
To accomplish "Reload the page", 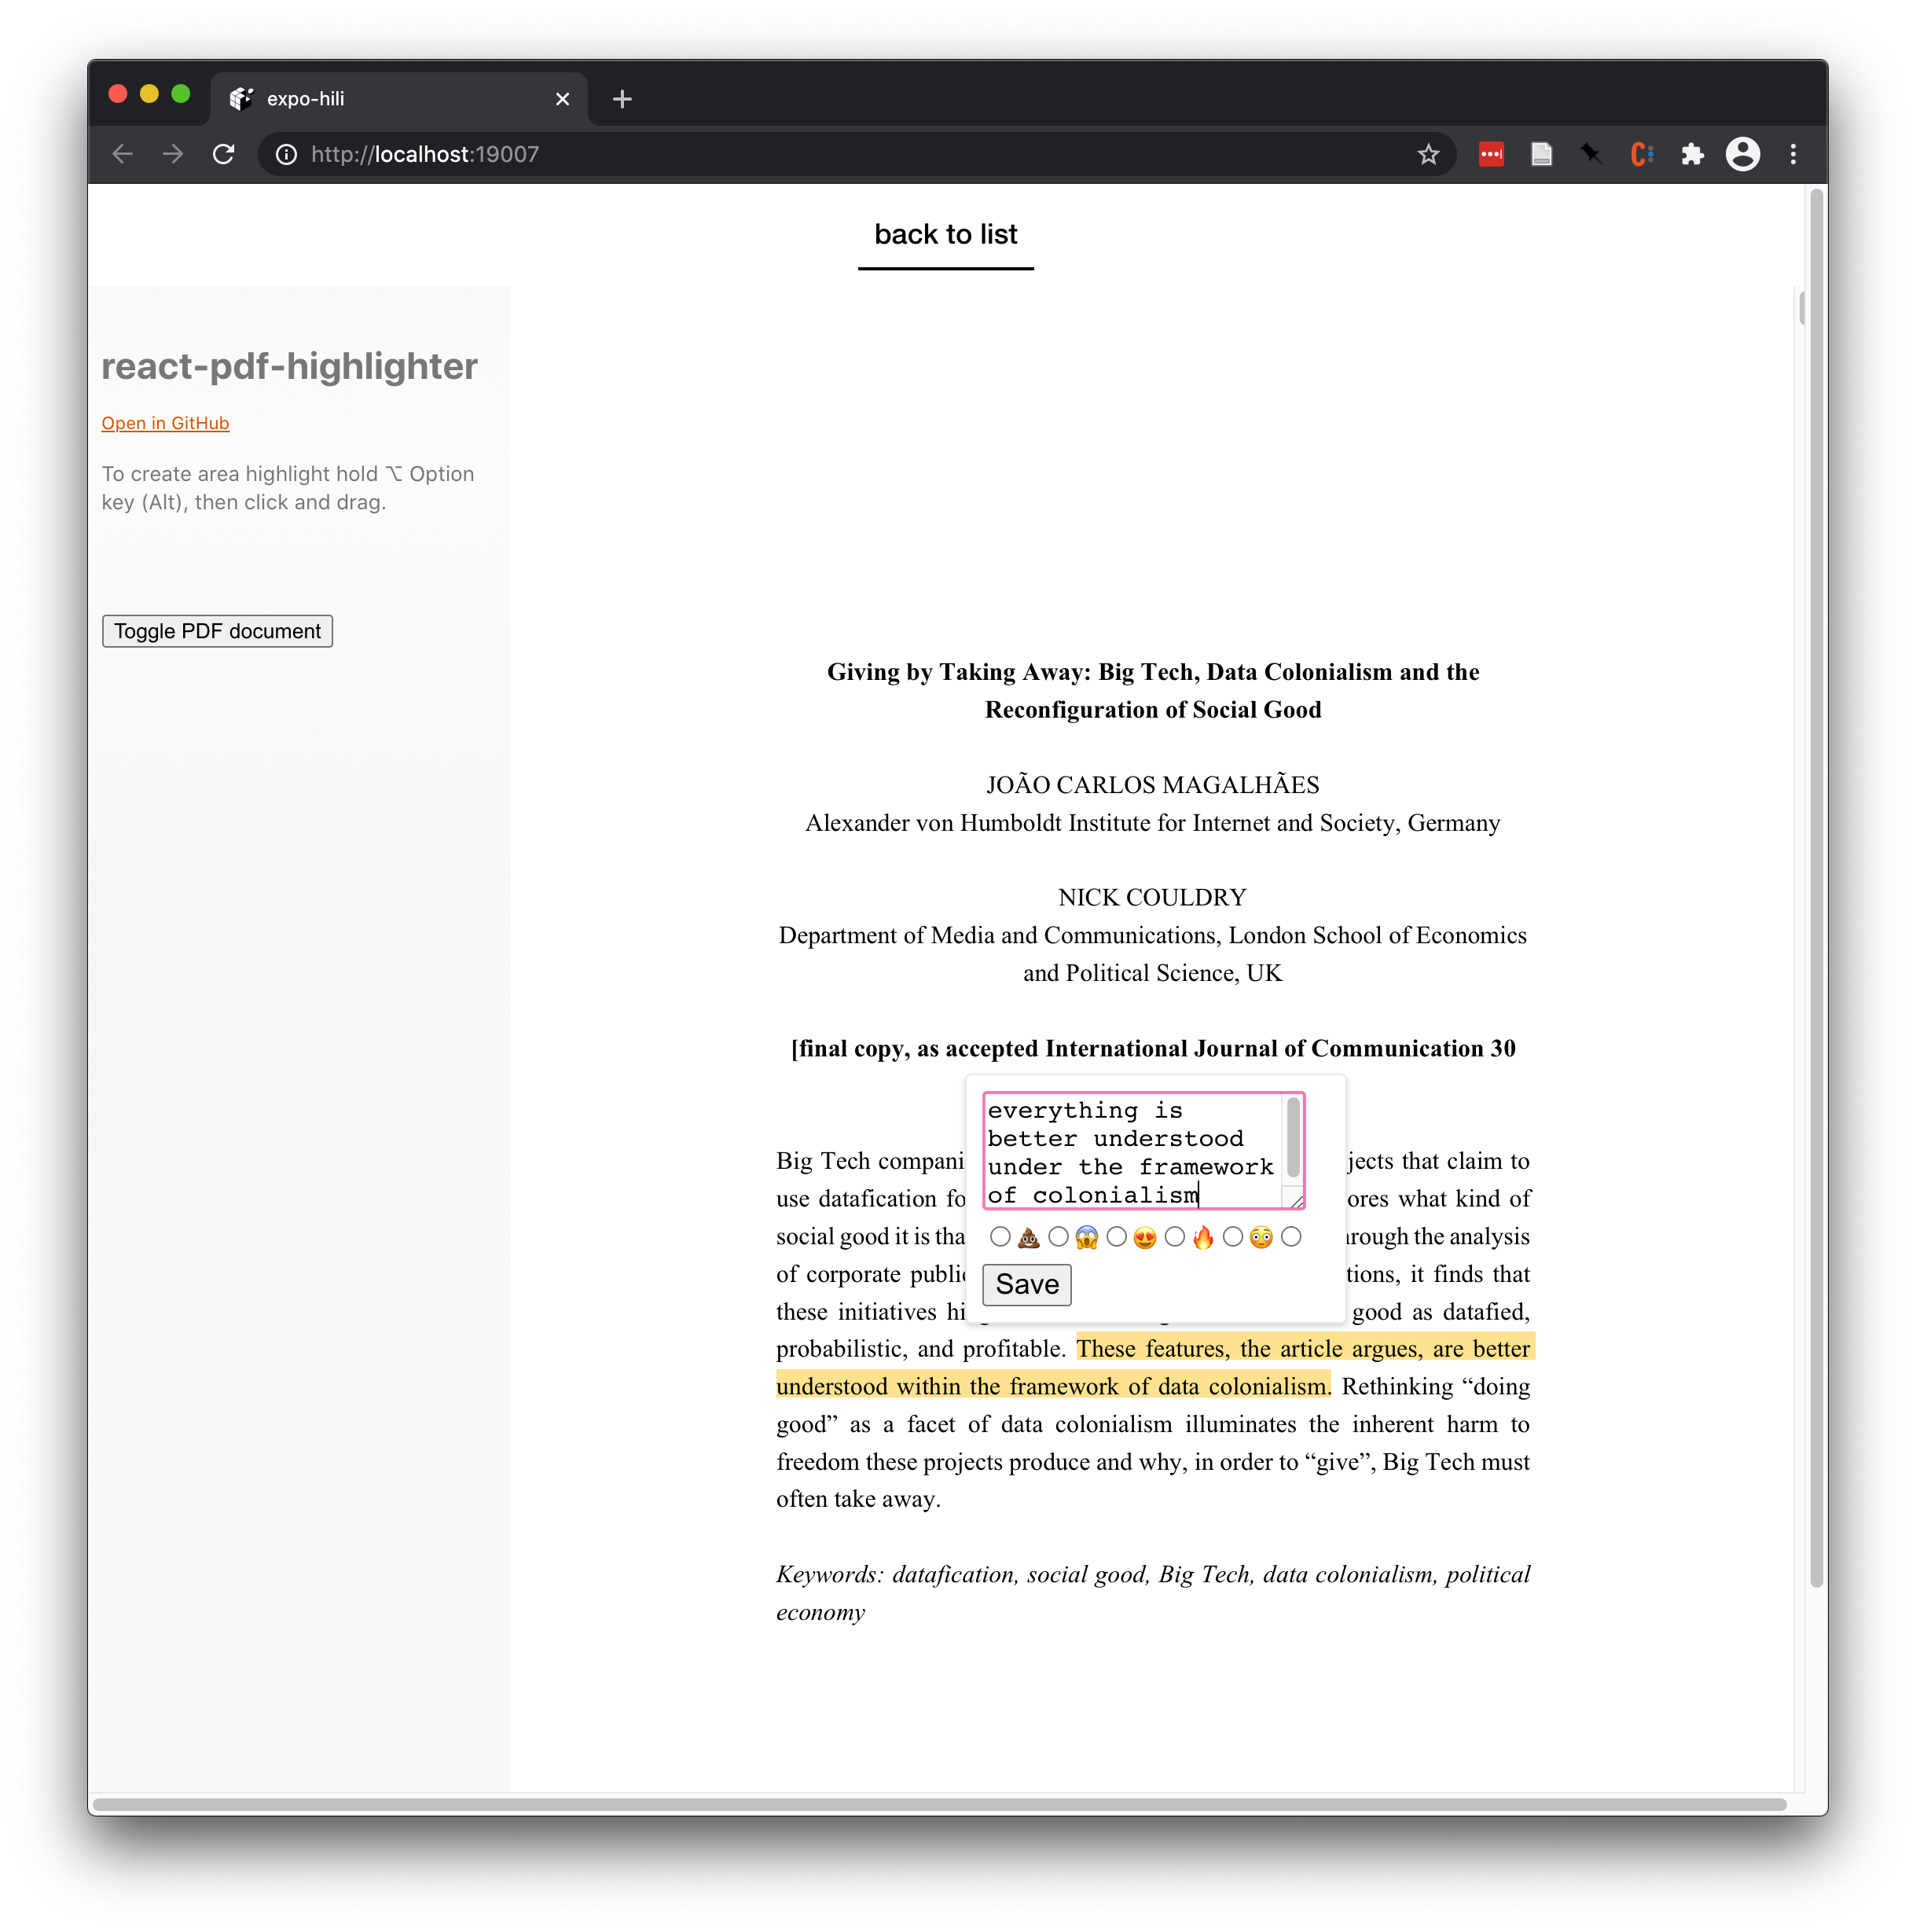I will coord(224,154).
